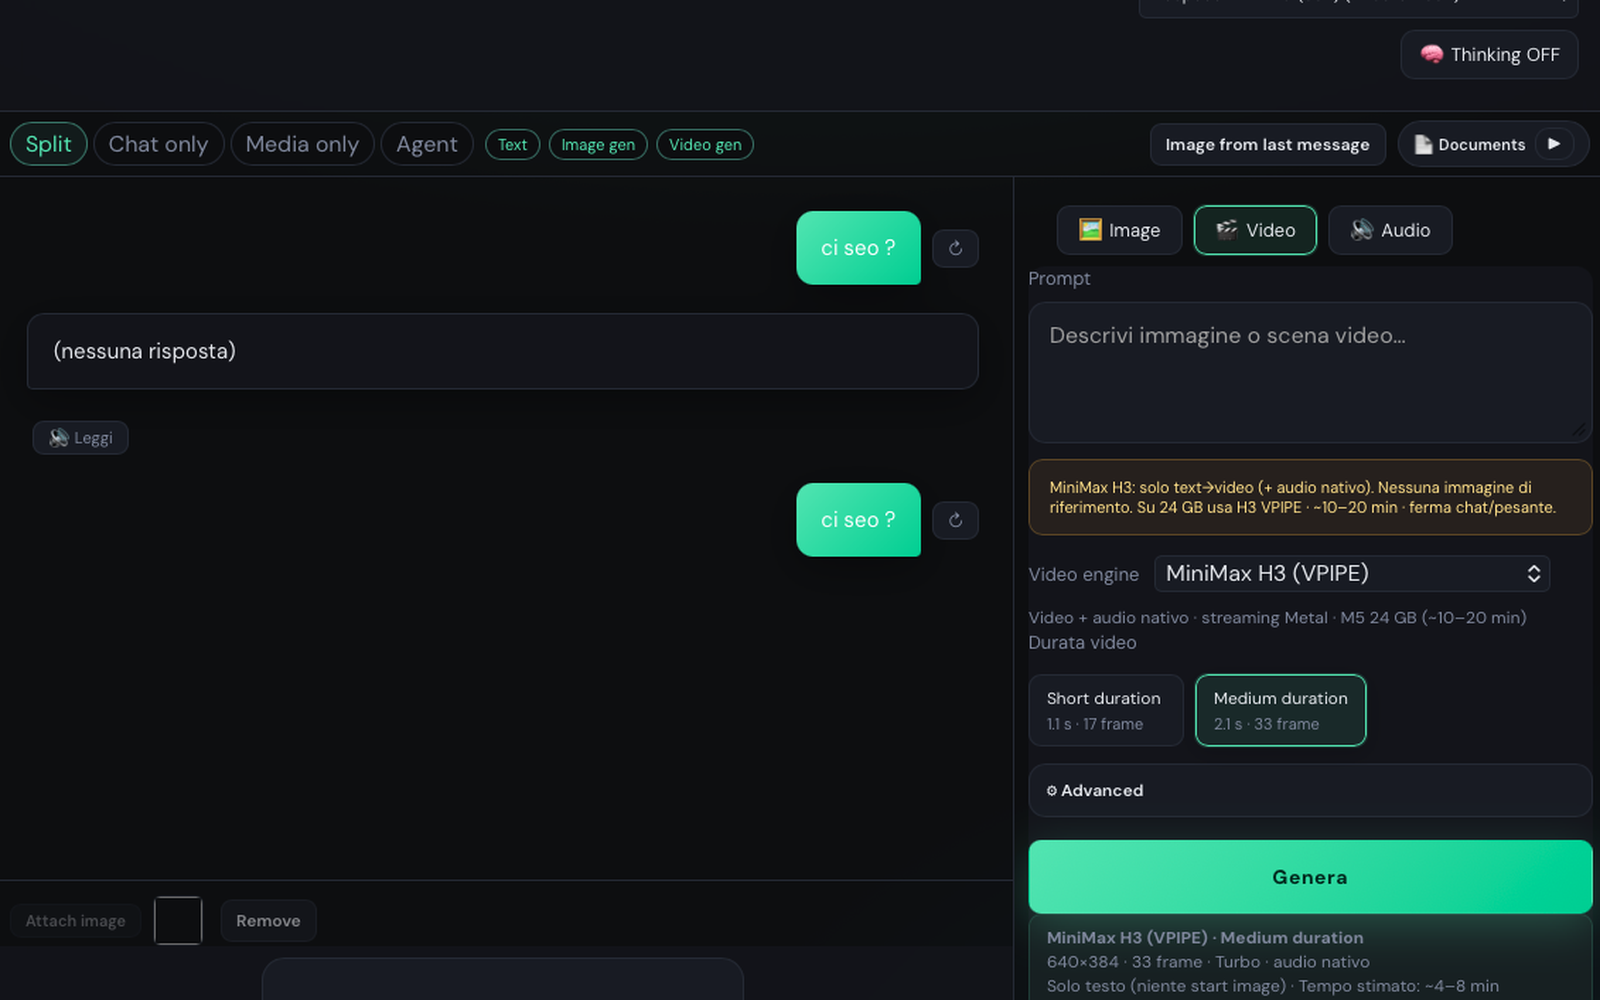Screen dimensions: 1600x1000
Task: Click the 'MiniMax H3 (VPIPE) · Medium duration' summary
Action: (1205, 938)
